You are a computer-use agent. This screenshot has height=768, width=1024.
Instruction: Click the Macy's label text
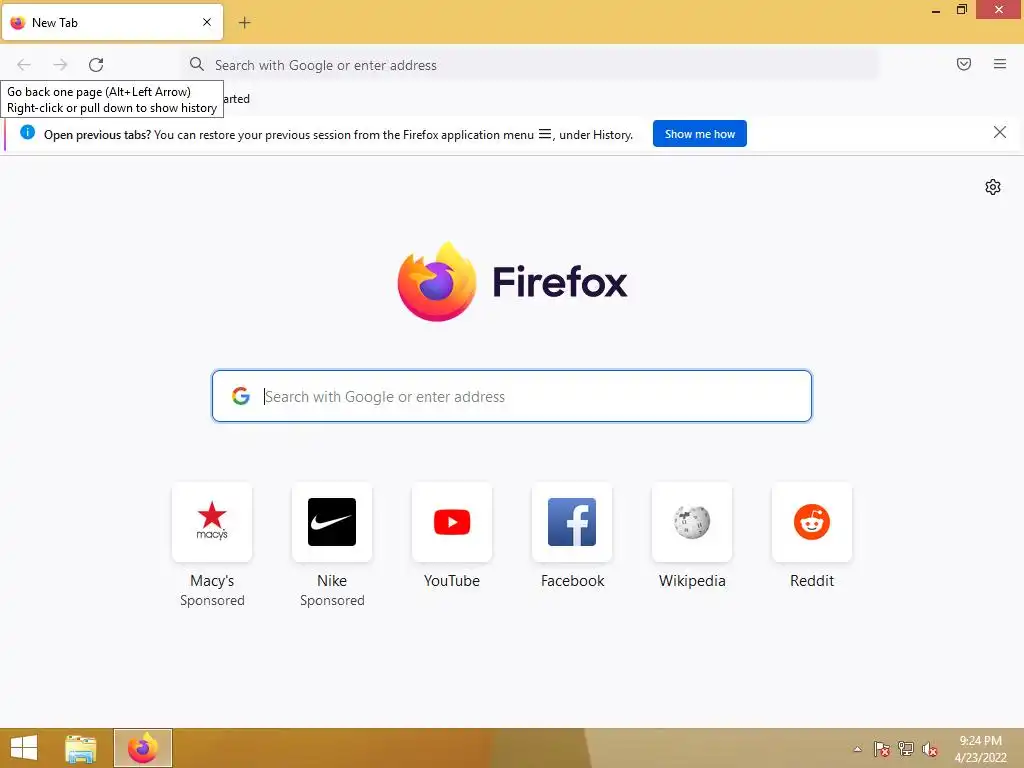(212, 581)
